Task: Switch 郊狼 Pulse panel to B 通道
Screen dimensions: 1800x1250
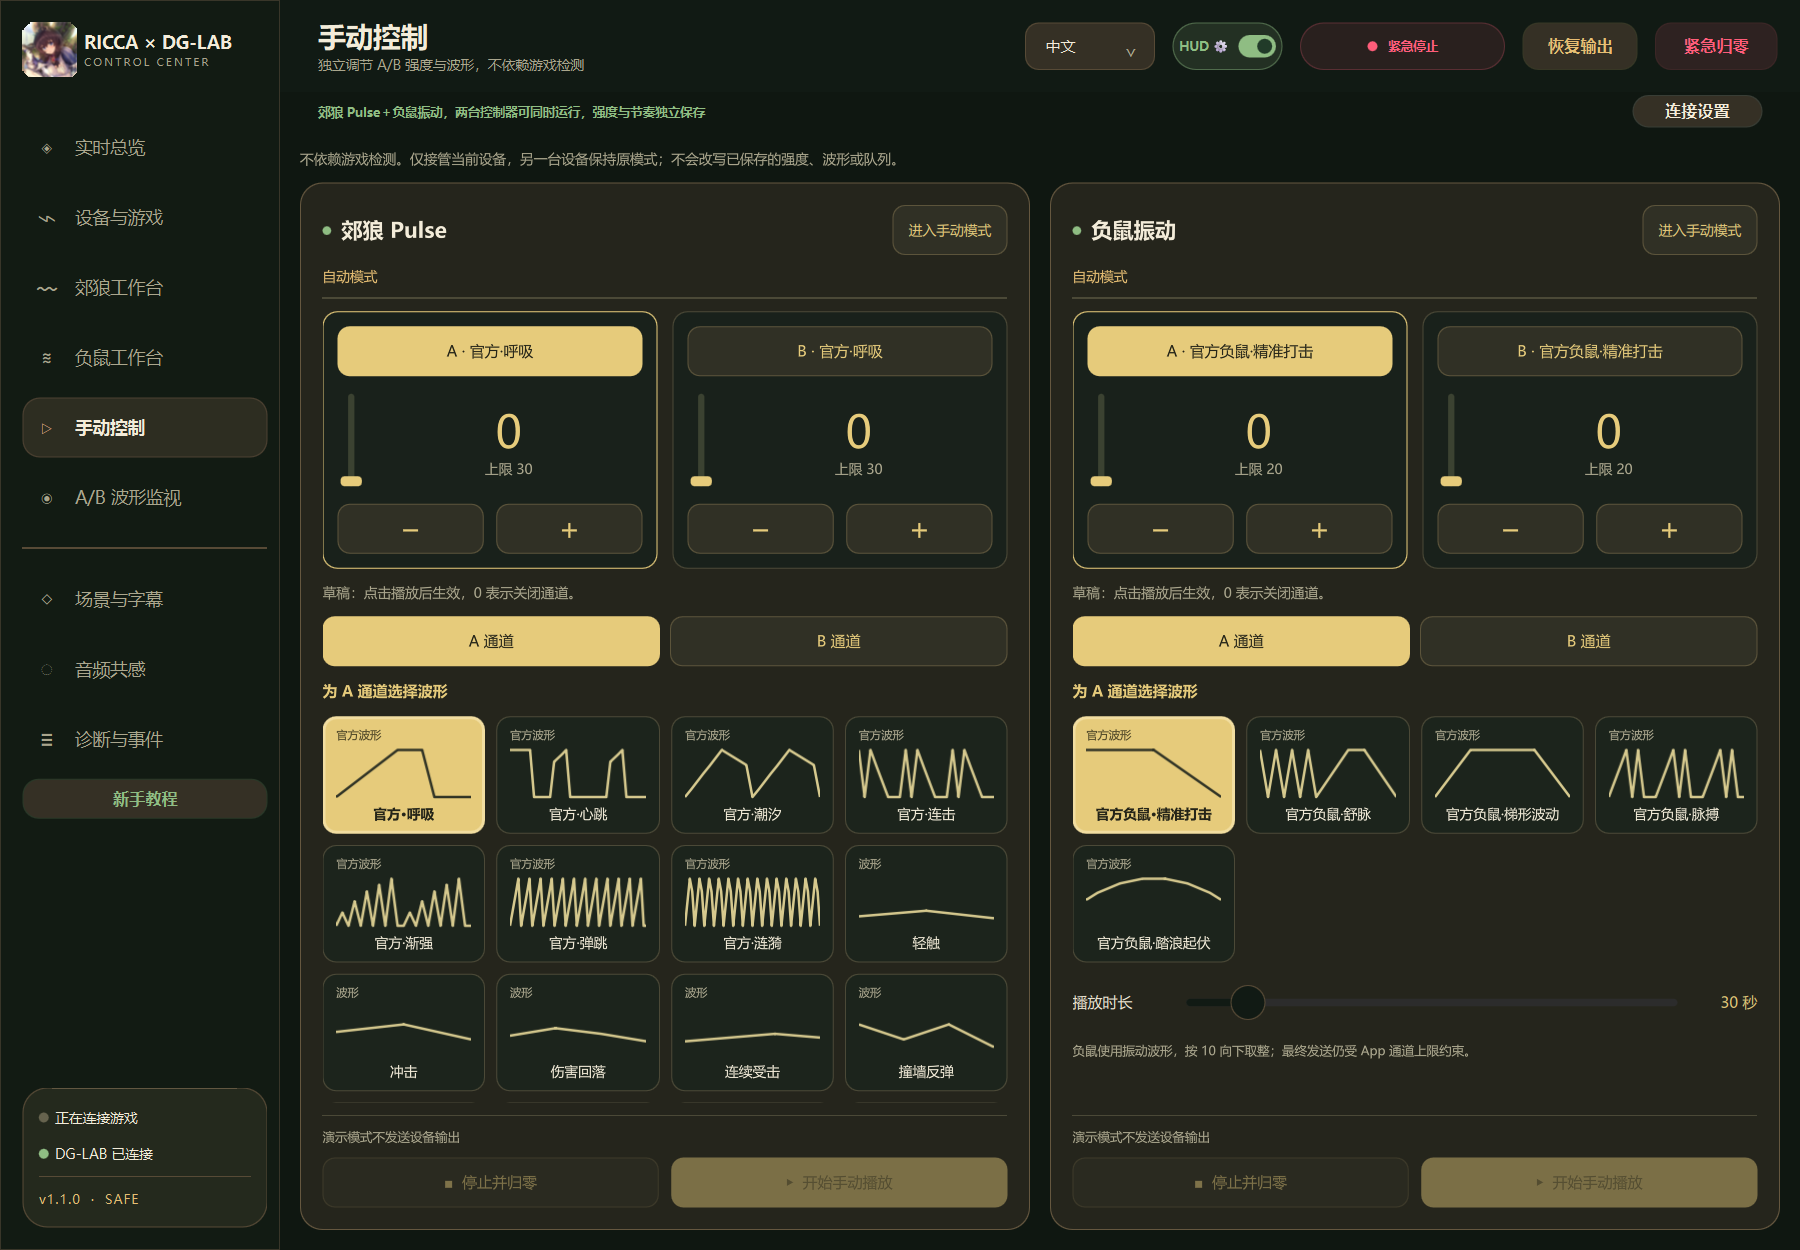Action: (838, 641)
